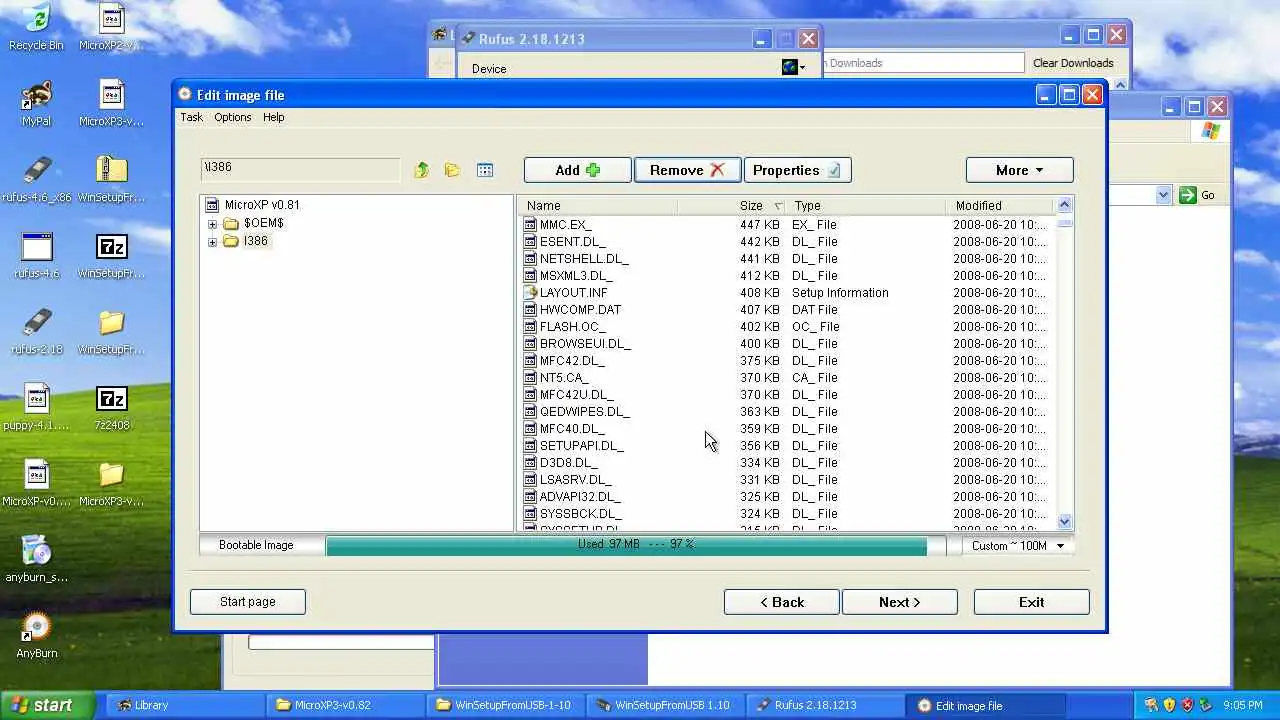Open the Task menu
The height and width of the screenshot is (720, 1280).
coord(191,117)
